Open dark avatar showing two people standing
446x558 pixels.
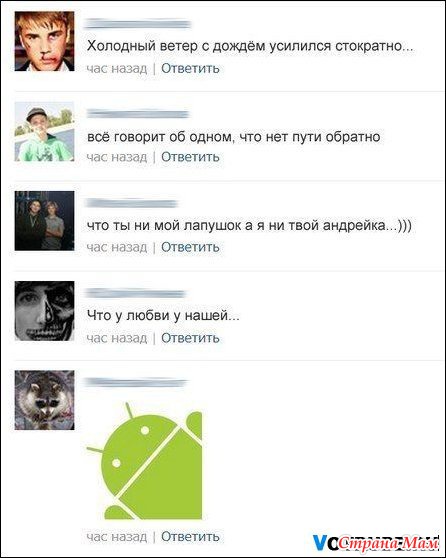pos(44,221)
